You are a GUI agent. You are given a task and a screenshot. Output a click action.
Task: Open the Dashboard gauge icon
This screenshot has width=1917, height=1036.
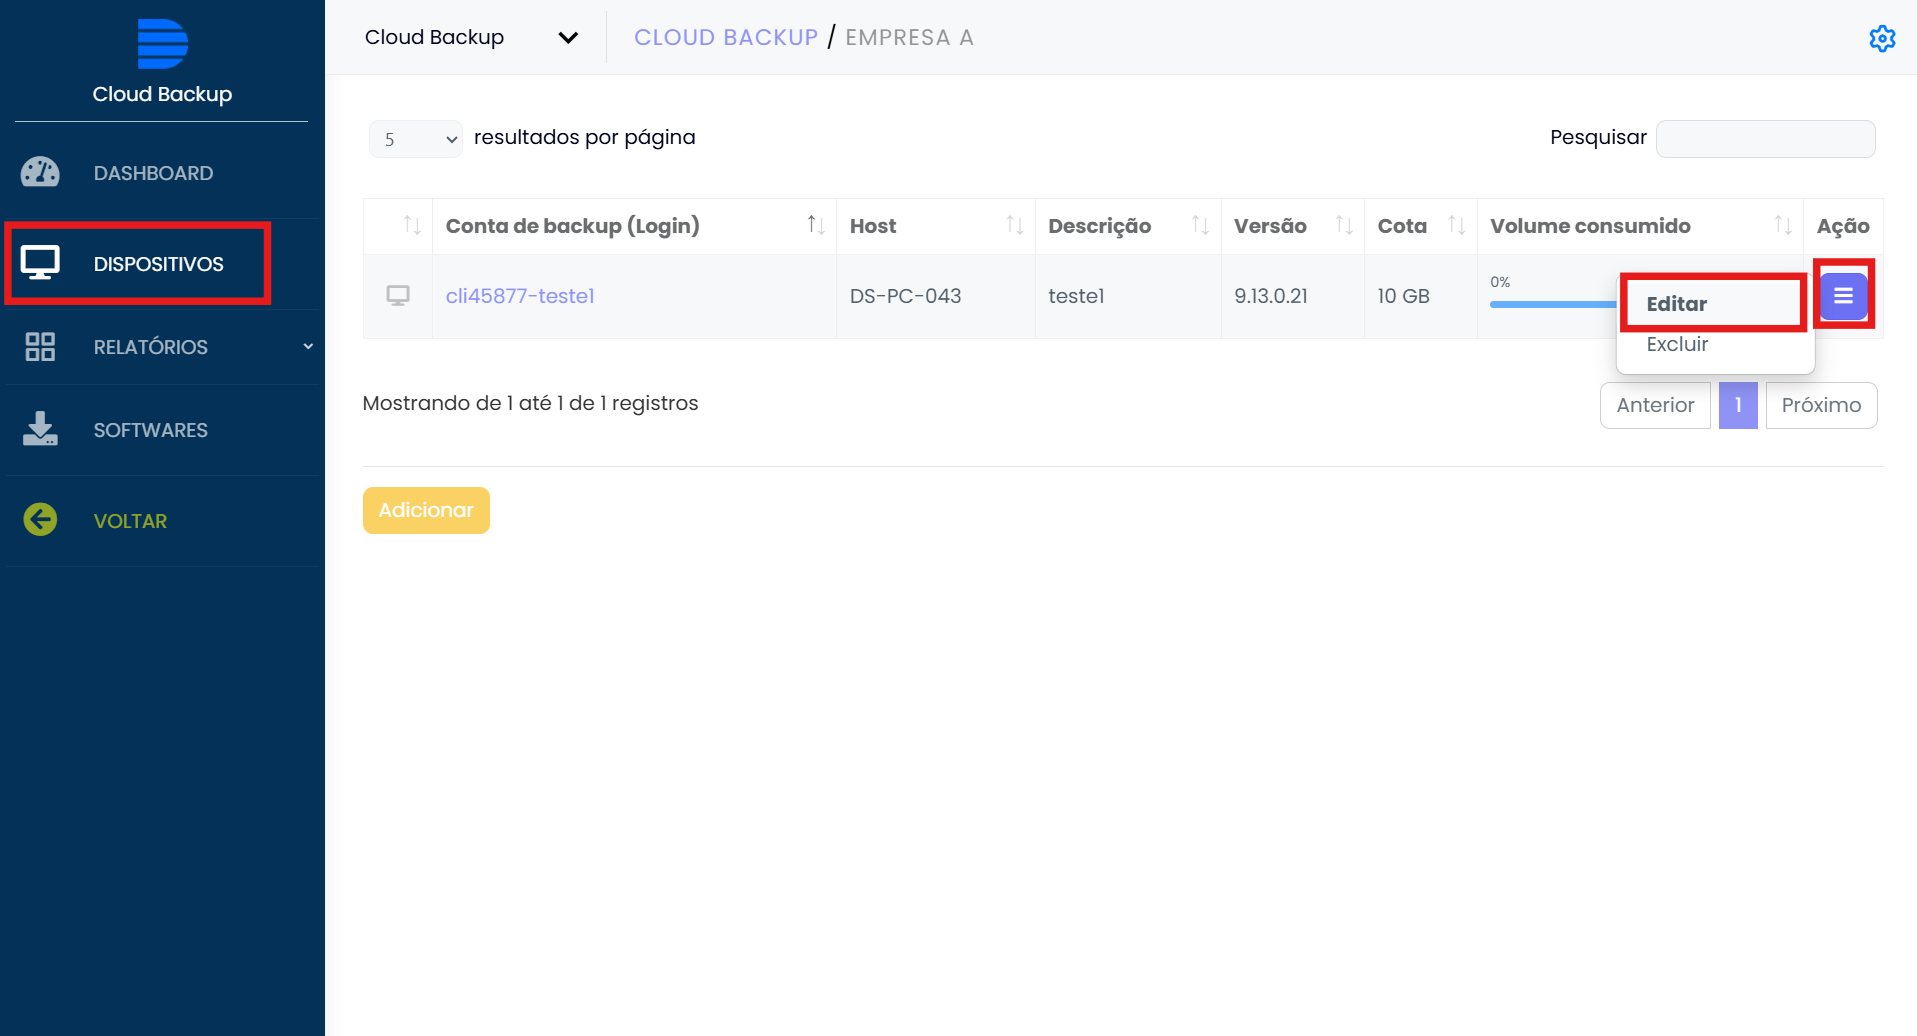tap(40, 173)
